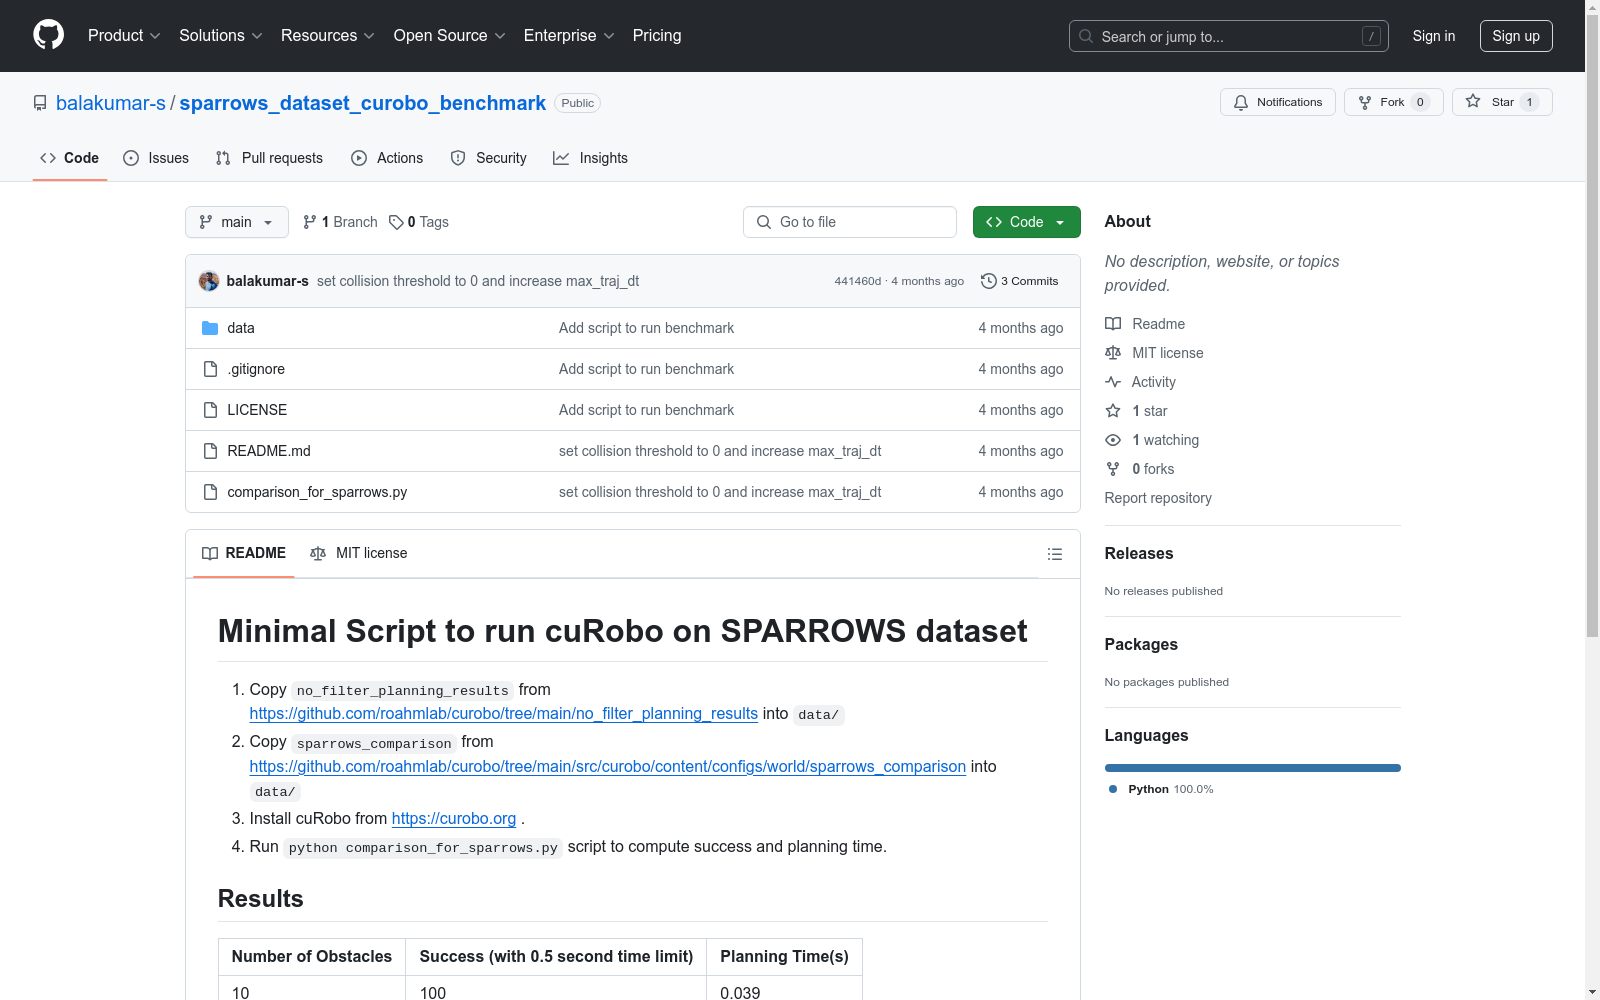View the 3 Commits history
1600x1000 pixels.
tap(1020, 281)
